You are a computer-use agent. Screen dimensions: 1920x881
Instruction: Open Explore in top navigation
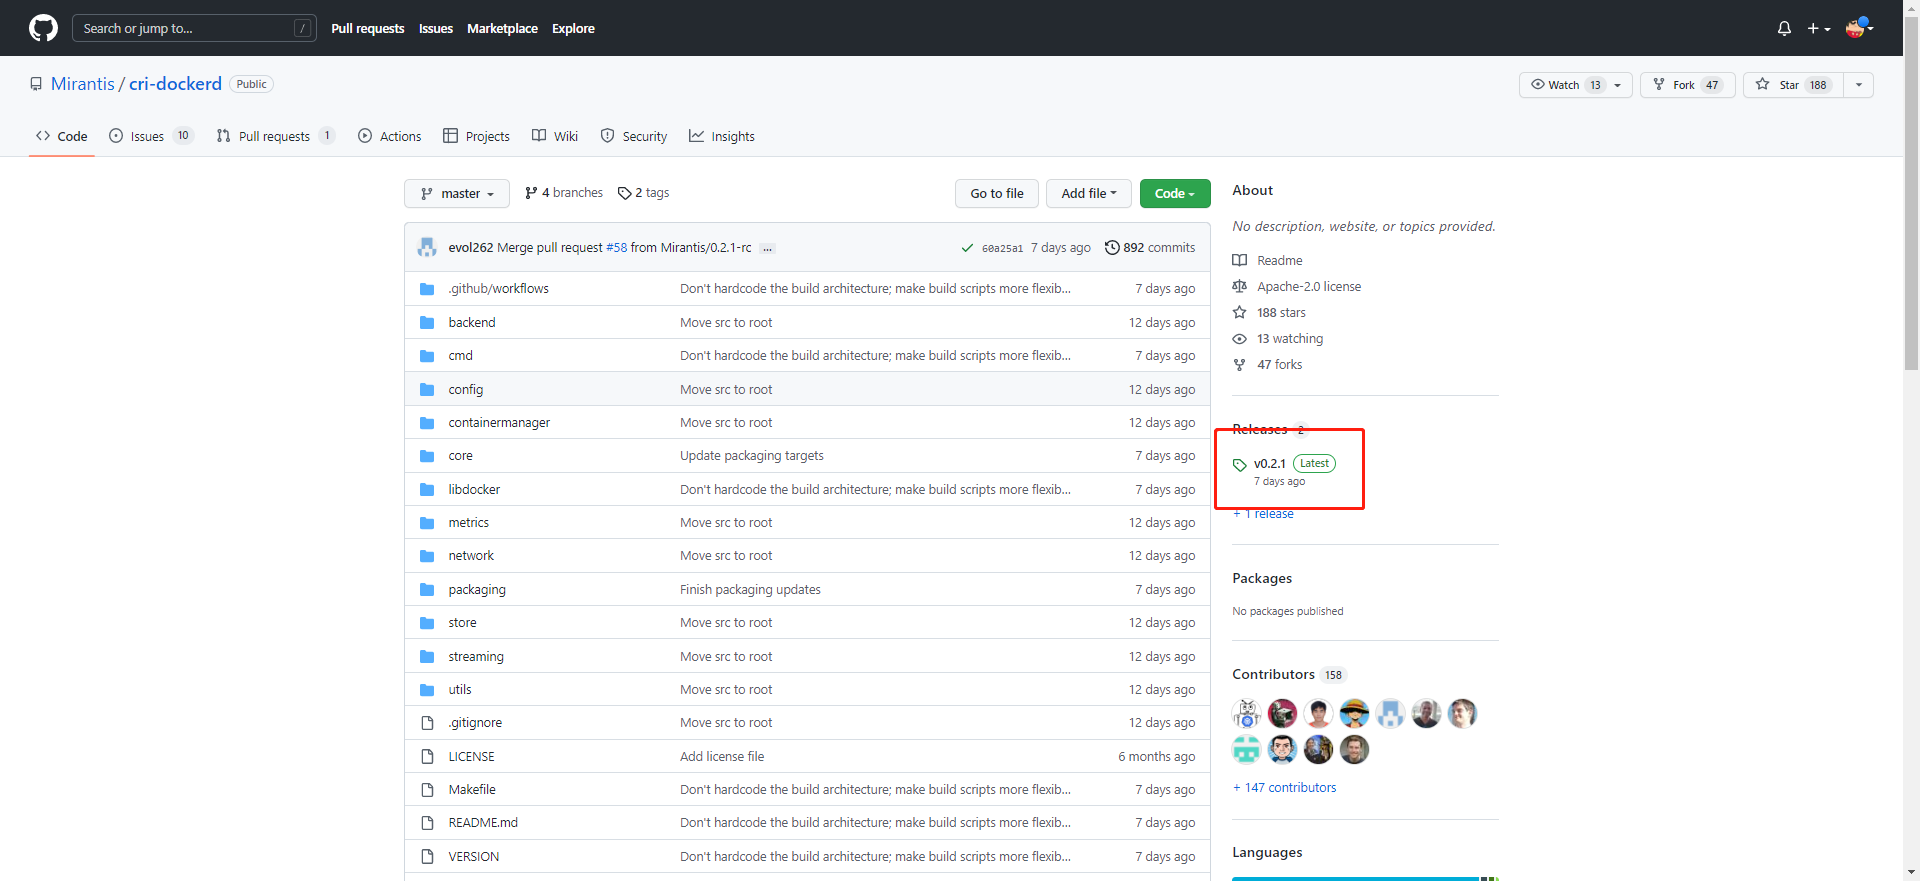(x=573, y=28)
